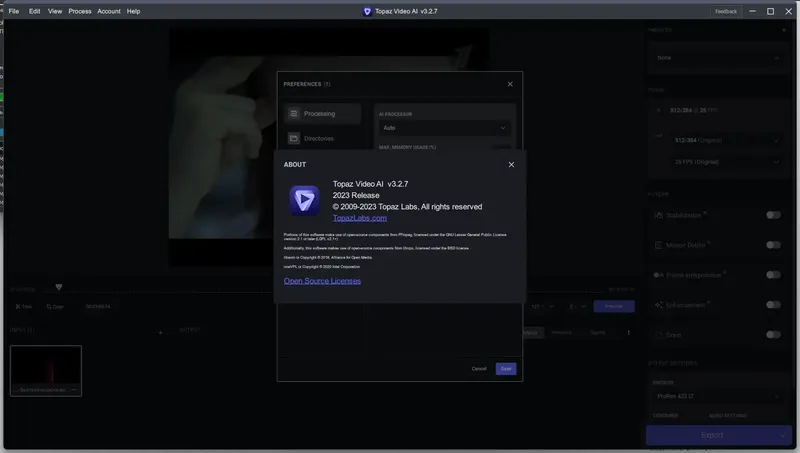Open the Help menu
Viewport: 800px width, 453px height.
click(x=133, y=11)
